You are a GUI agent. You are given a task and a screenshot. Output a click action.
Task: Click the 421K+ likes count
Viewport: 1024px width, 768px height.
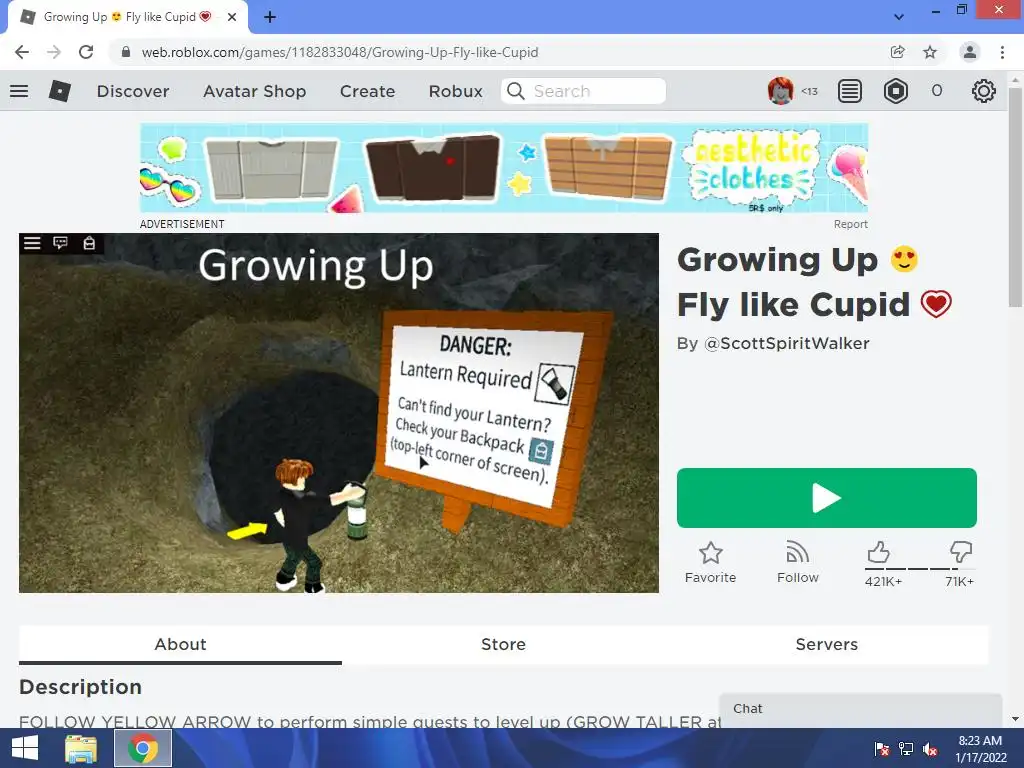(883, 581)
